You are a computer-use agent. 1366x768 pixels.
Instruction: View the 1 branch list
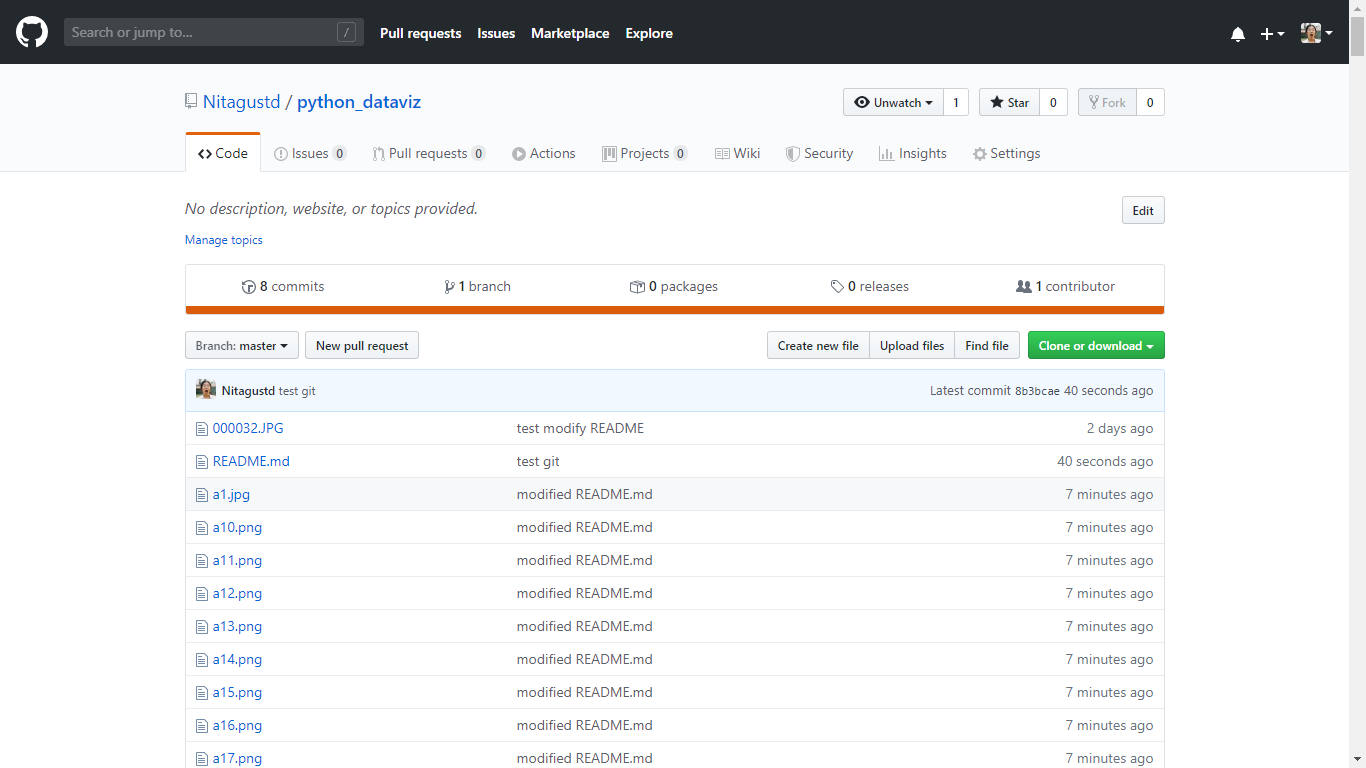click(478, 286)
